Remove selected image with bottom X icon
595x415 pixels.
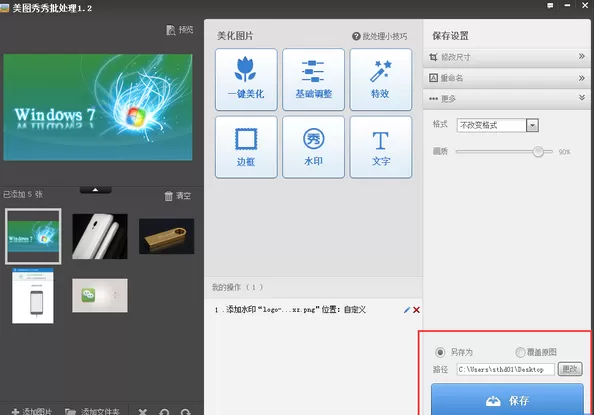[143, 412]
